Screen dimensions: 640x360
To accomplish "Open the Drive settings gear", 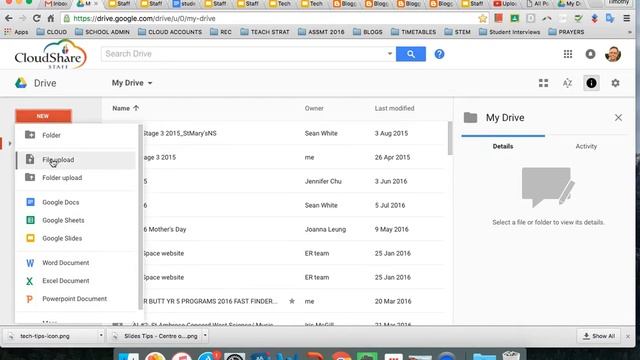I will (x=615, y=83).
